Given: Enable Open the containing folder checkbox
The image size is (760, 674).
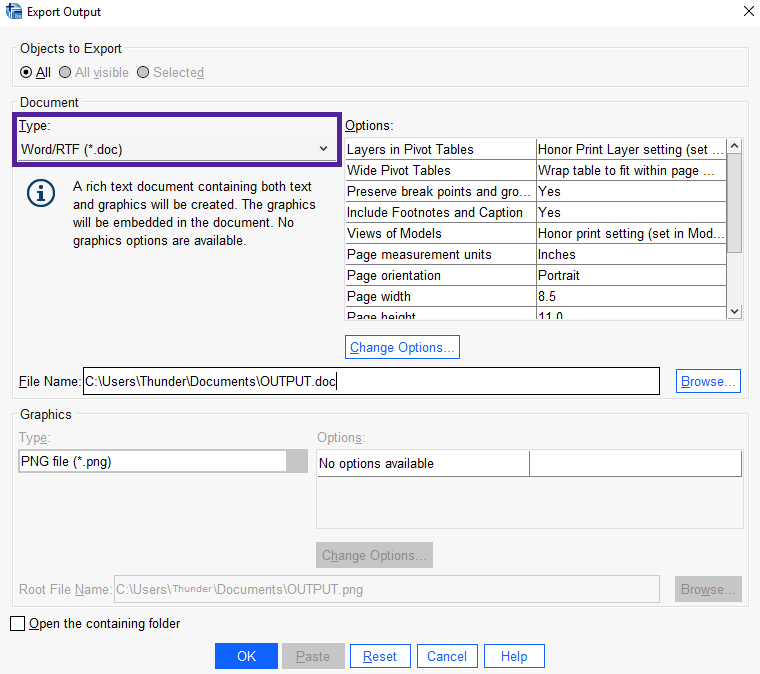Looking at the screenshot, I should 17,624.
